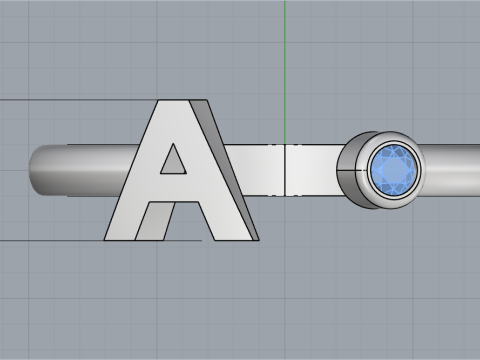480x360 pixels.
Task: Click the green vertical axis line
Action: 285,72
